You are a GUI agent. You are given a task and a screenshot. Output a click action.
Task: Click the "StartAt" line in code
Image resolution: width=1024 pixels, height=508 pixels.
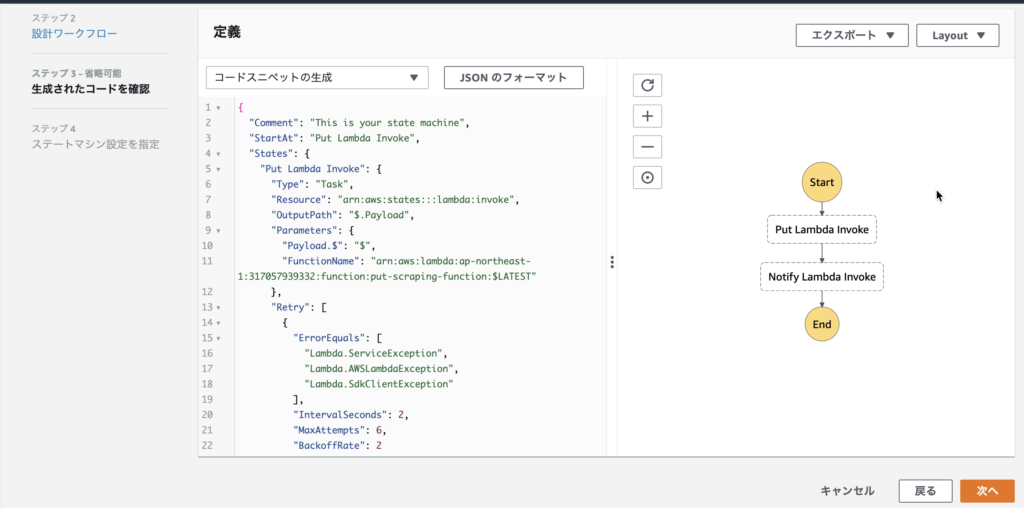click(x=334, y=138)
